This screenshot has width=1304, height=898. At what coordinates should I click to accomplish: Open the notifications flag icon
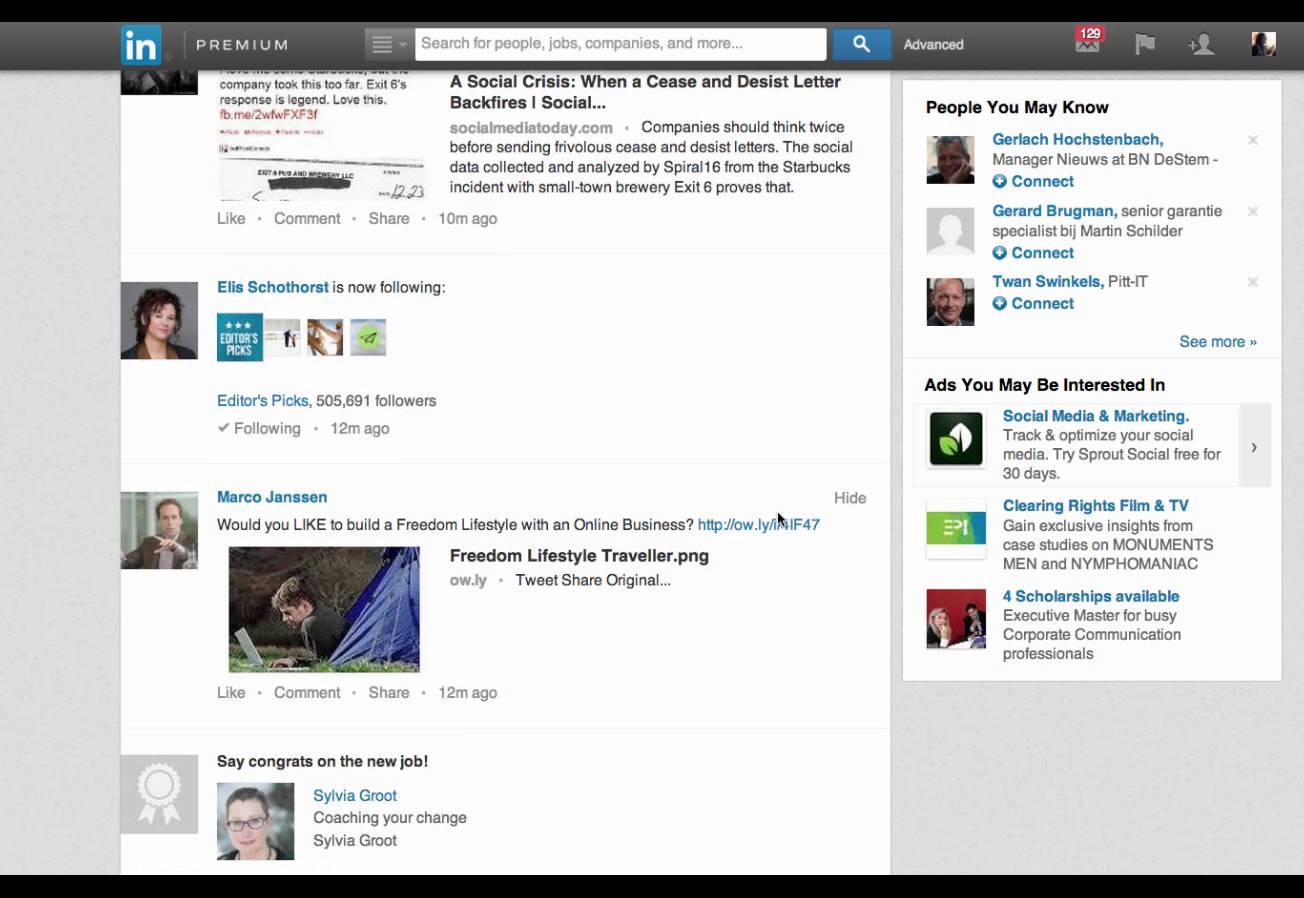coord(1145,44)
